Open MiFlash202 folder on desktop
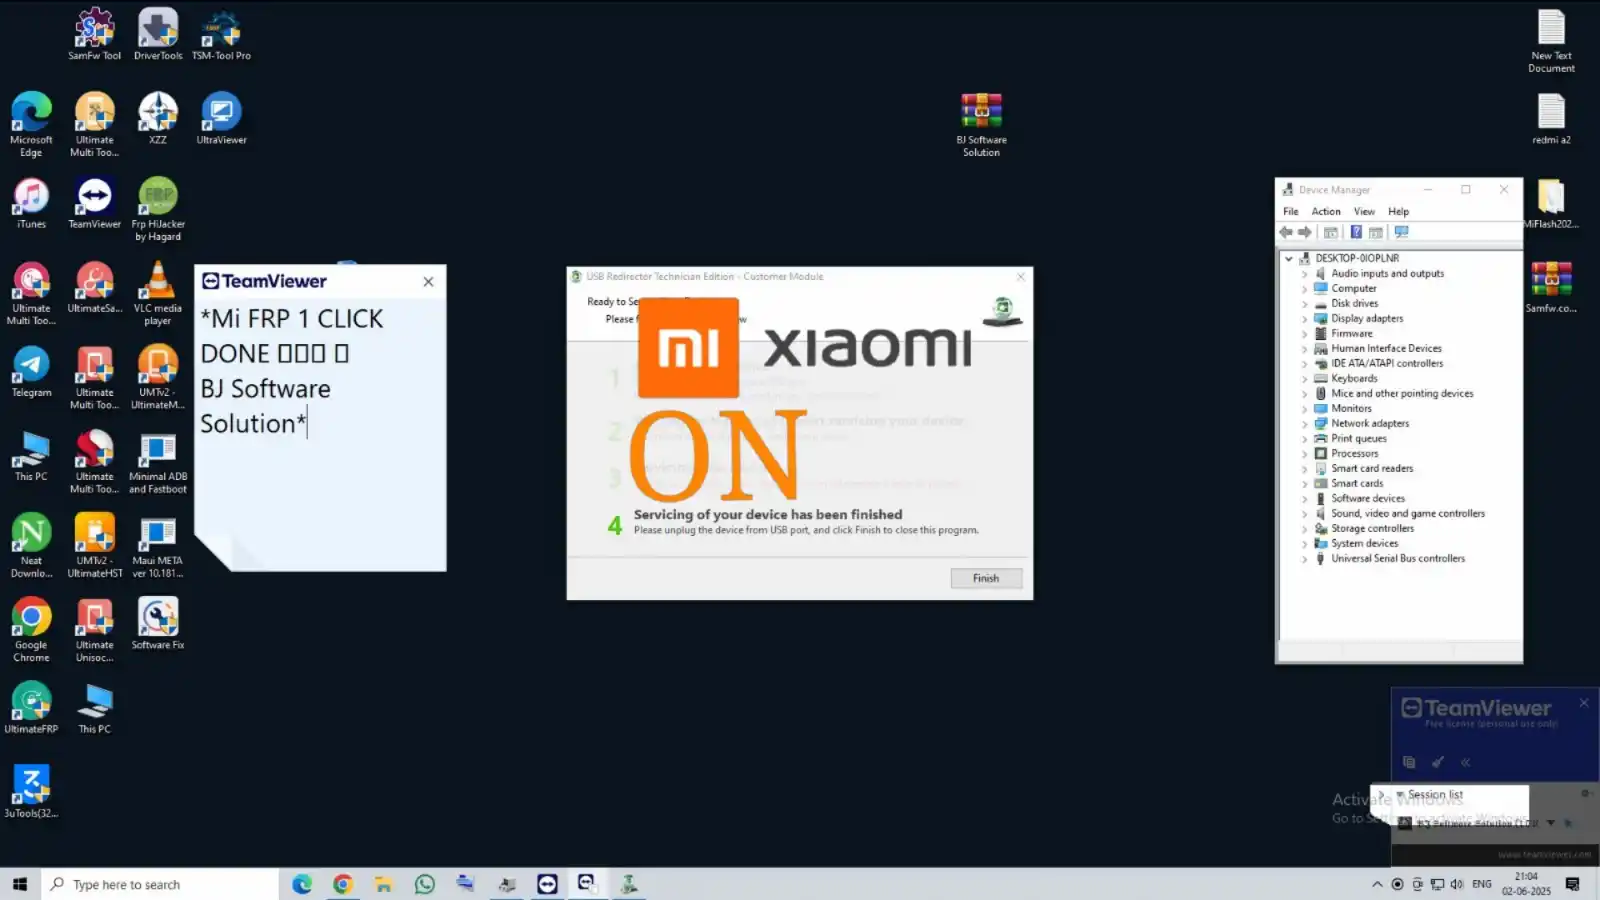The image size is (1600, 900). tap(1551, 203)
